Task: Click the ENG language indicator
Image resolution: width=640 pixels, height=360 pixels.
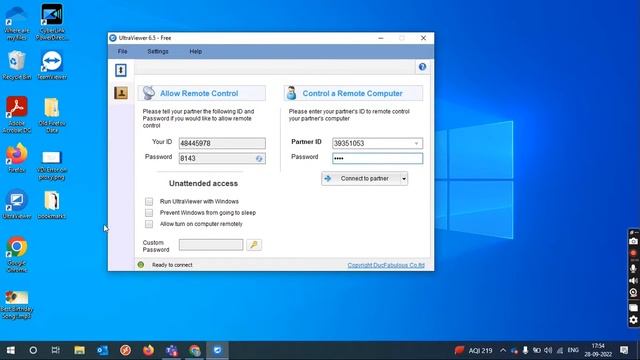Action: coord(573,350)
